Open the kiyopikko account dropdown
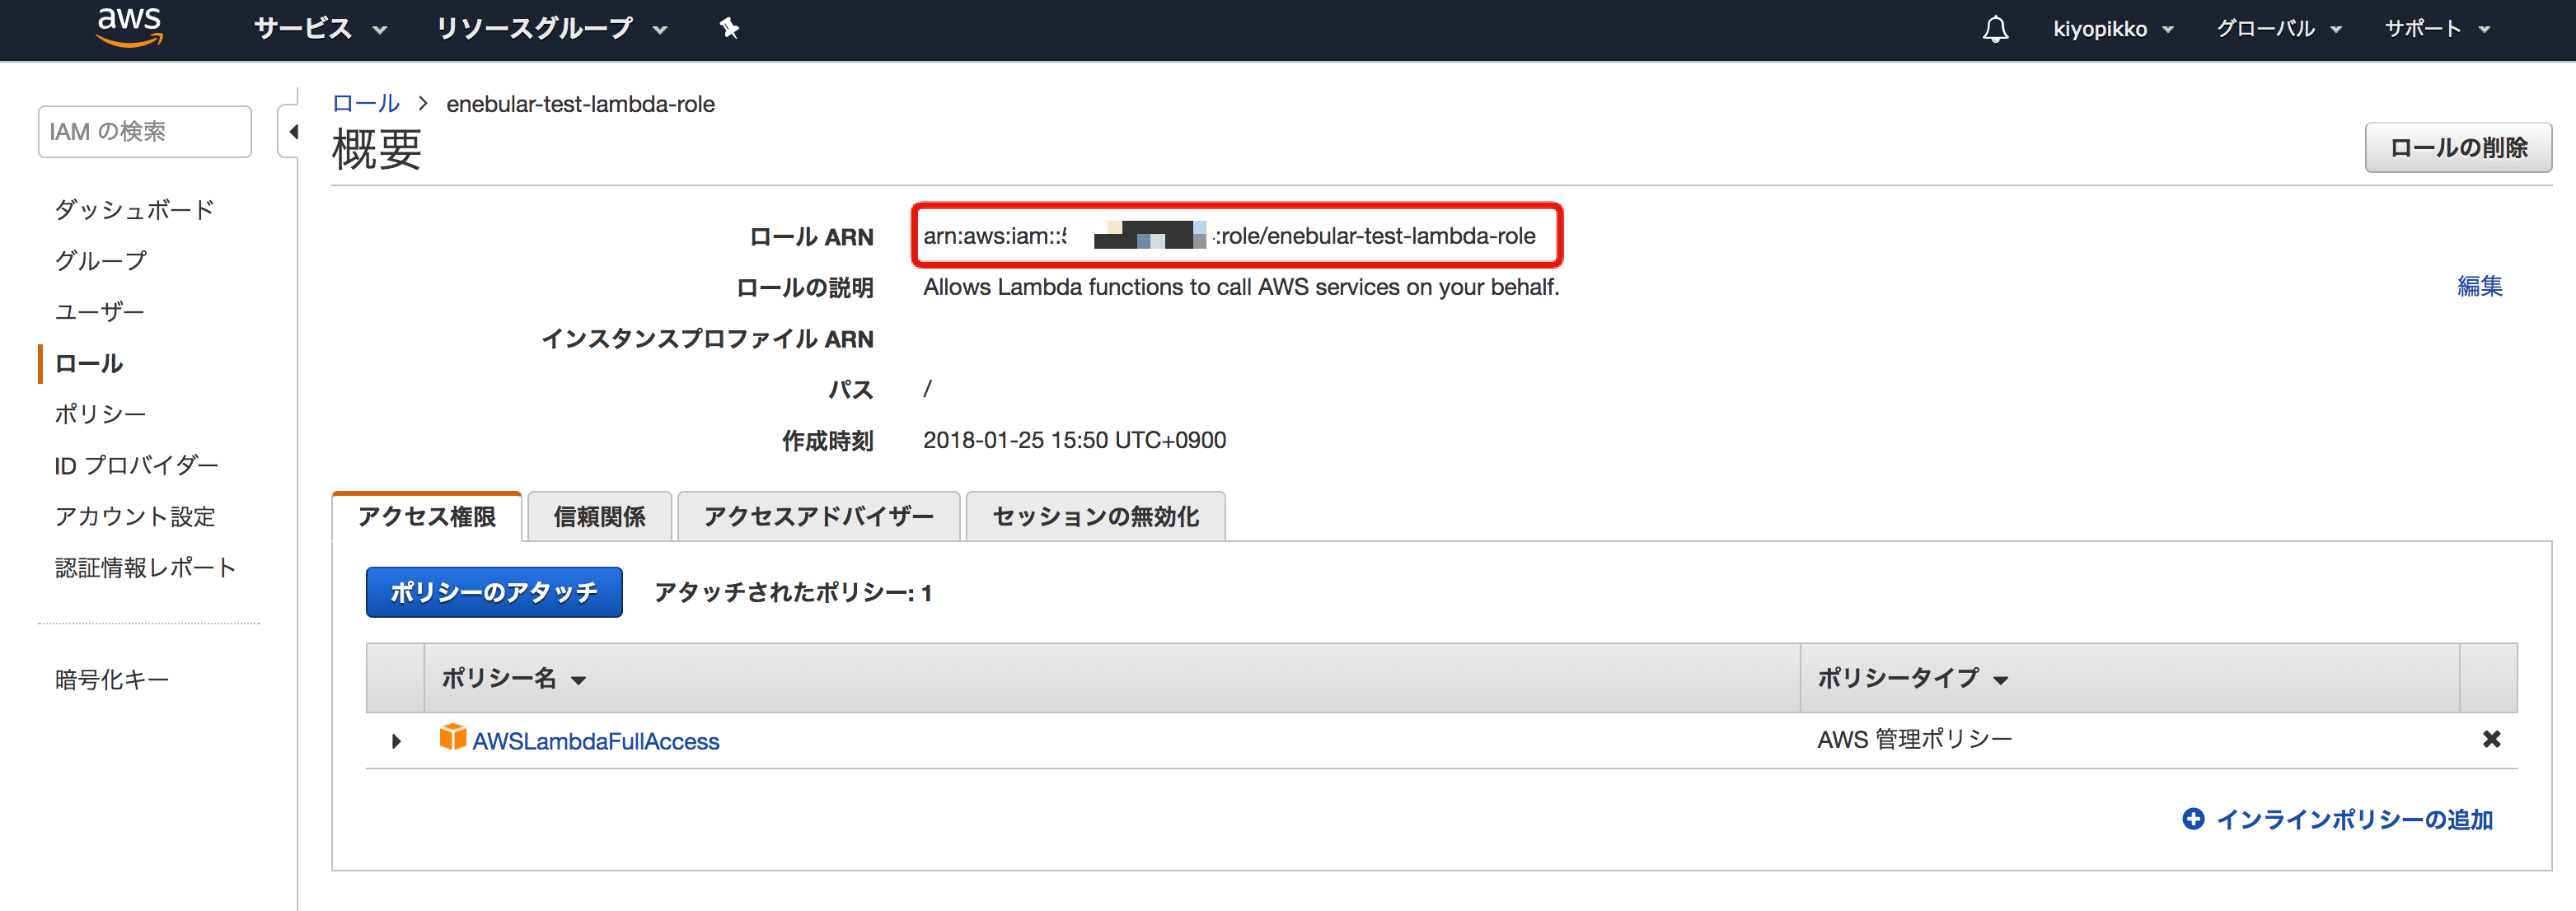Image resolution: width=2576 pixels, height=911 pixels. click(x=2112, y=28)
